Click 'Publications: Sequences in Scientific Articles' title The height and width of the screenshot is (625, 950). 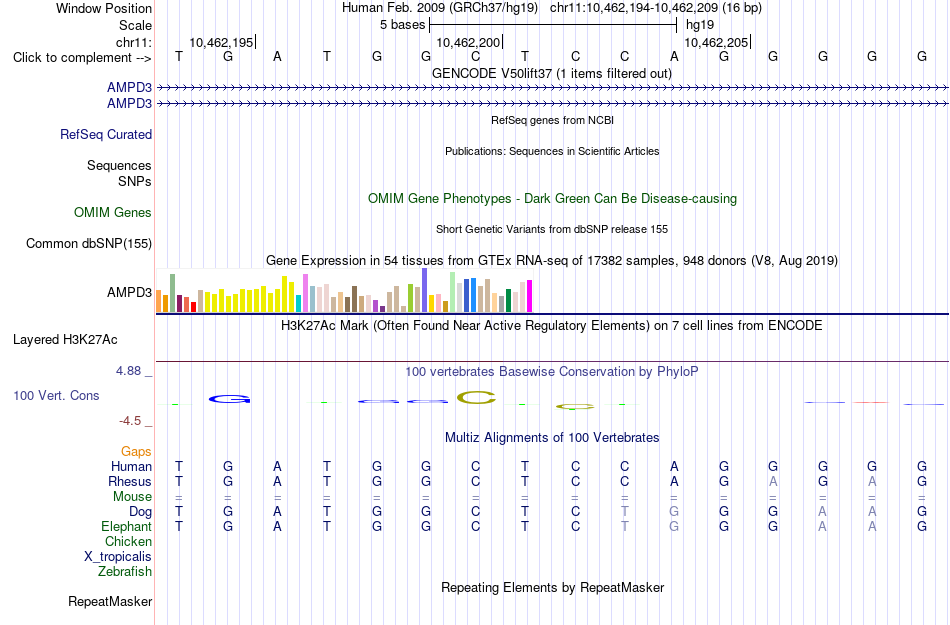click(x=552, y=151)
